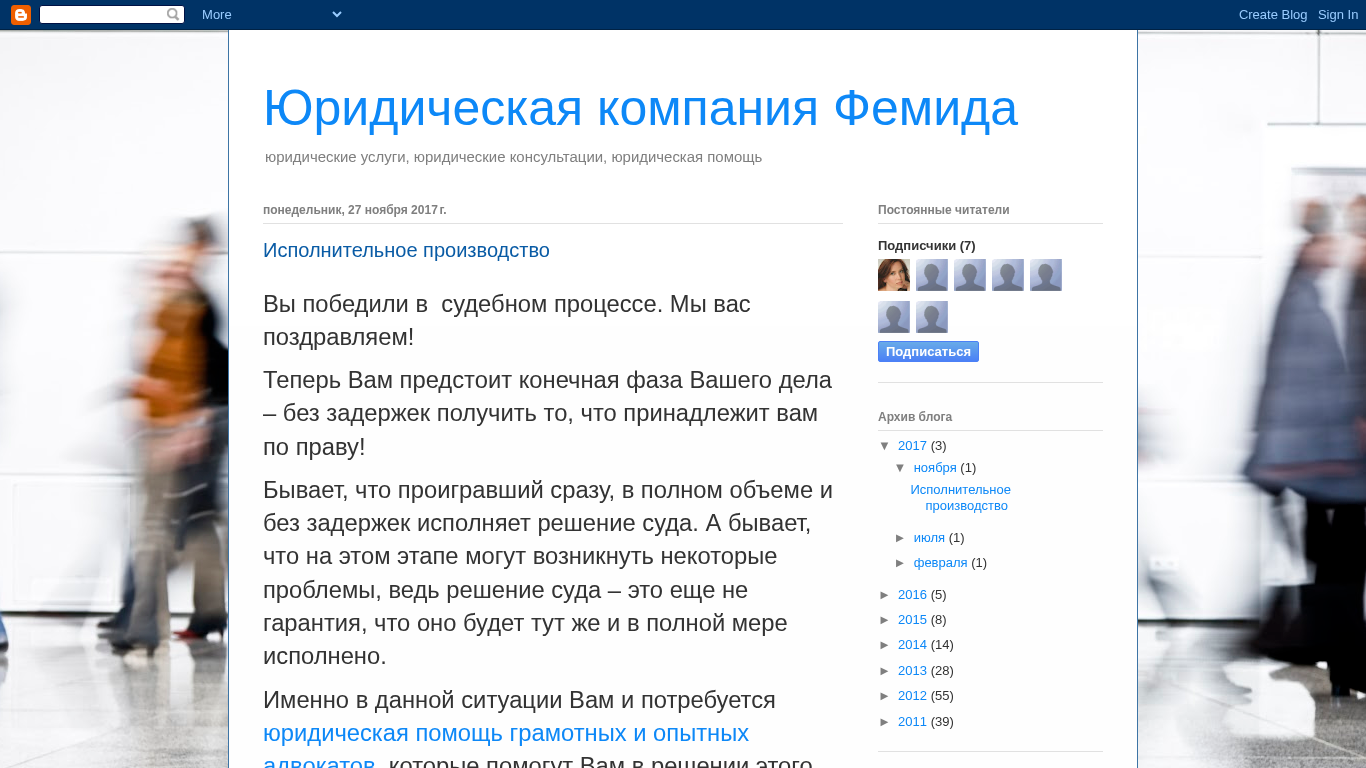The width and height of the screenshot is (1366, 768).
Task: Follow link юридическая помощь грамотных и опытных
Action: pos(506,733)
